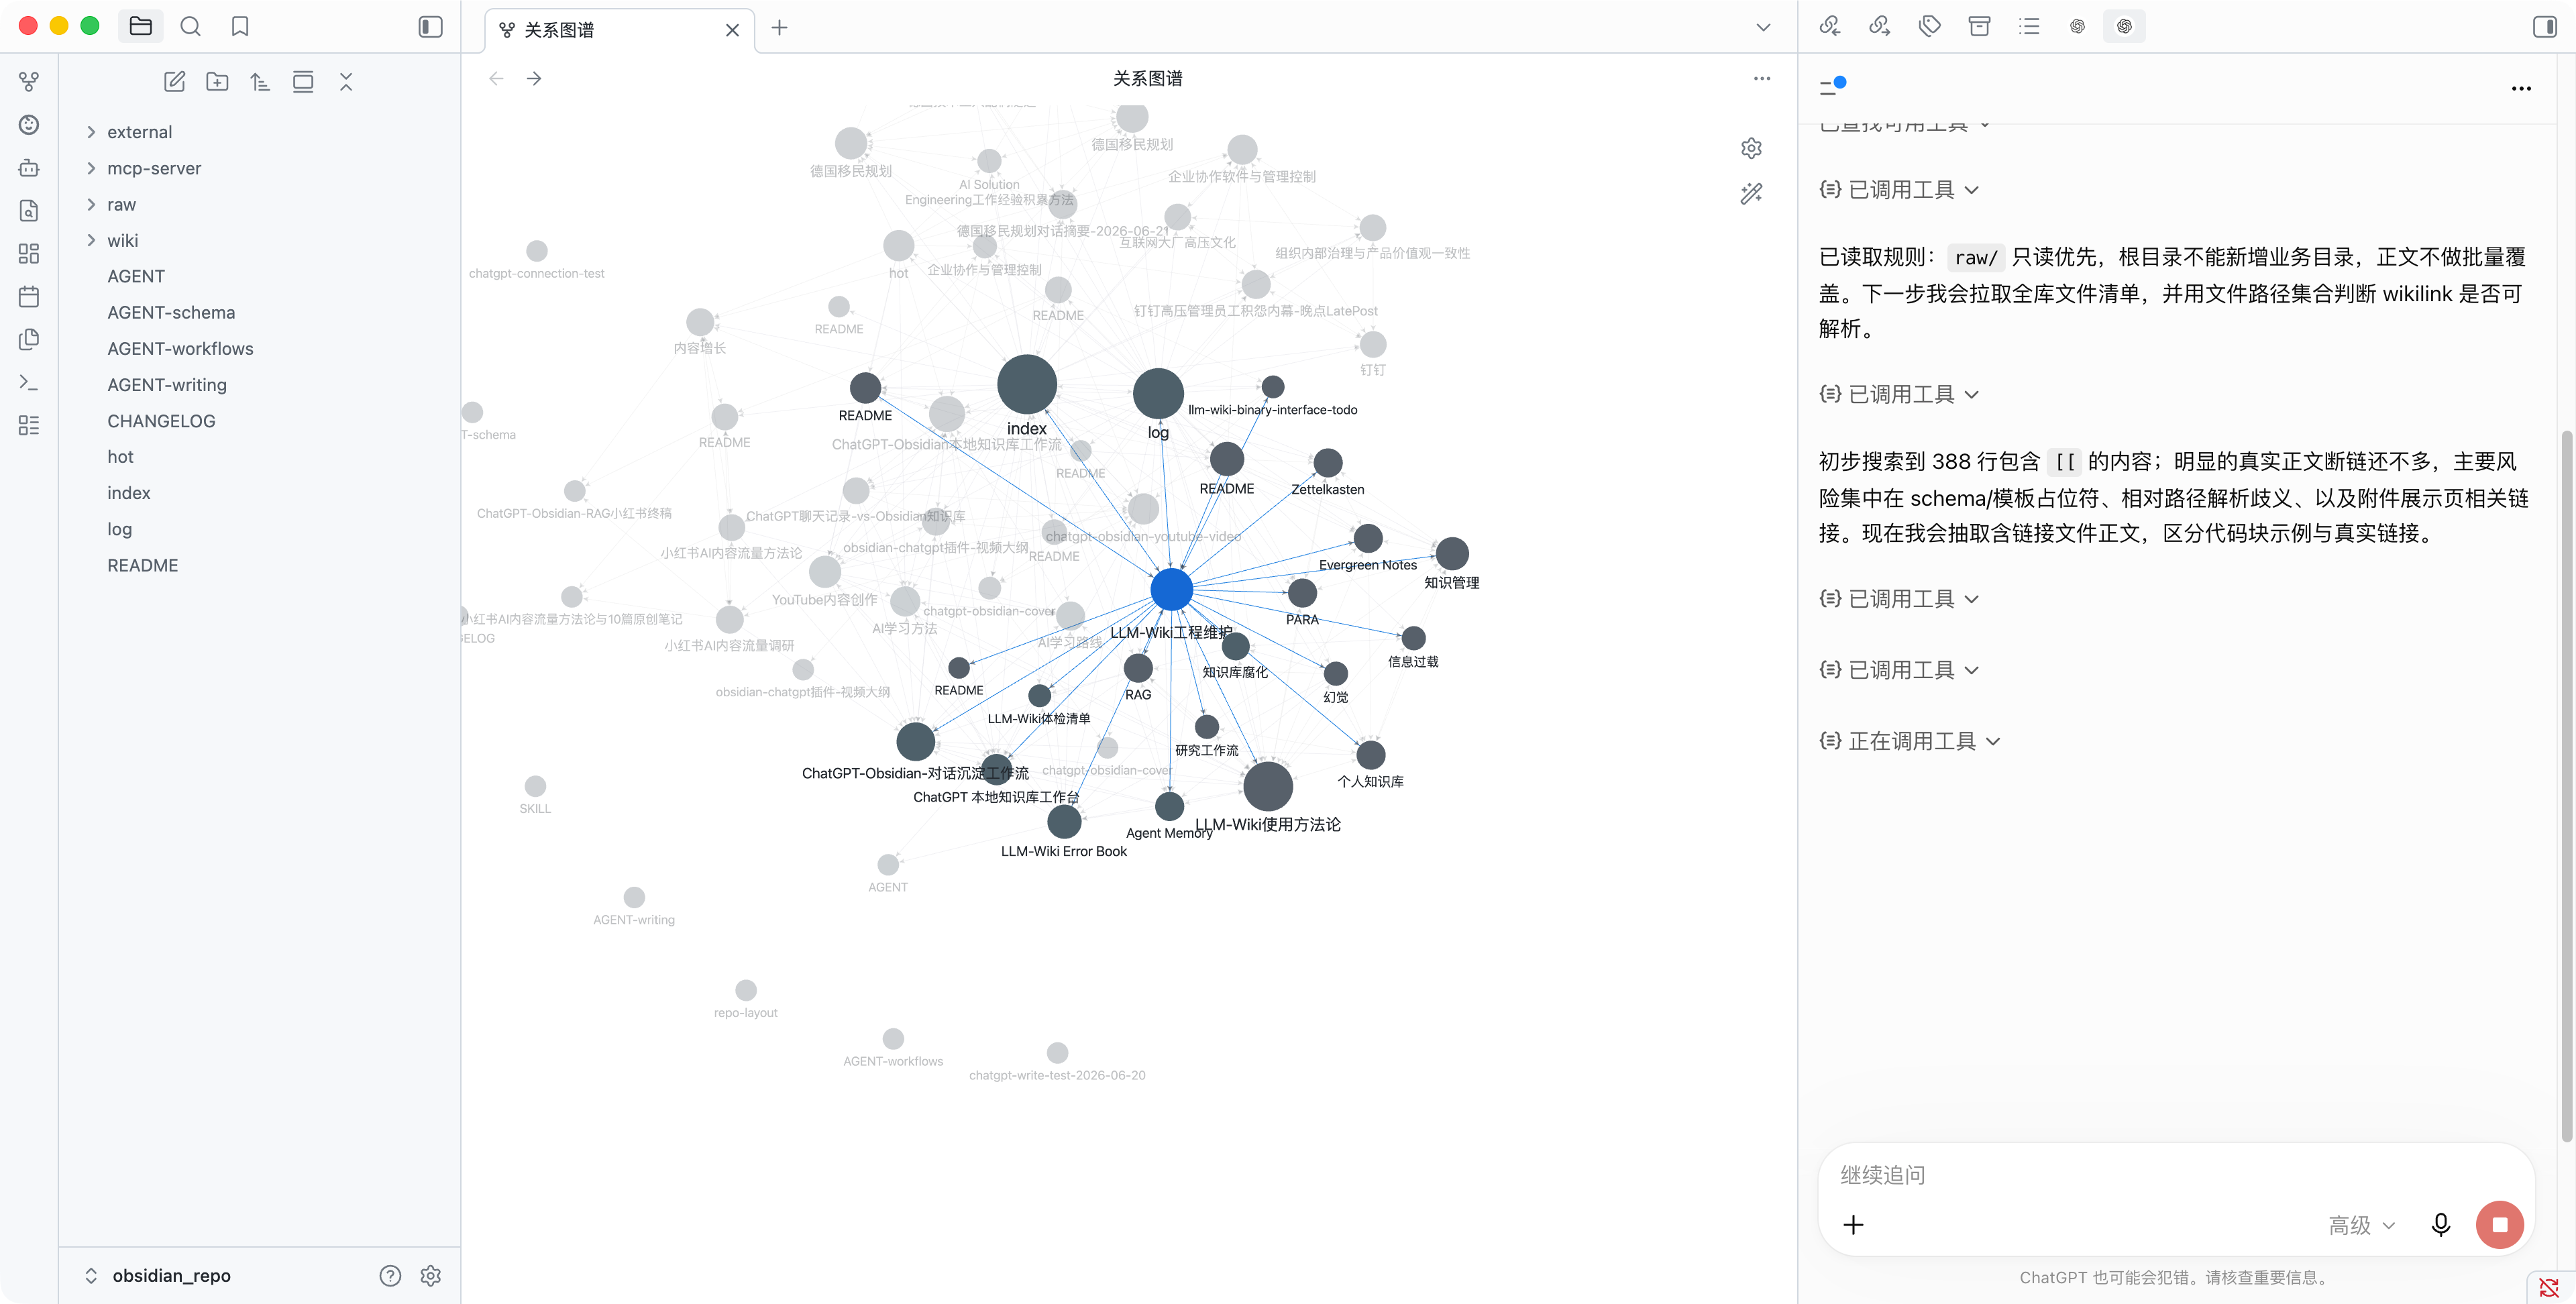
Task: Create a new folder
Action: pos(217,82)
